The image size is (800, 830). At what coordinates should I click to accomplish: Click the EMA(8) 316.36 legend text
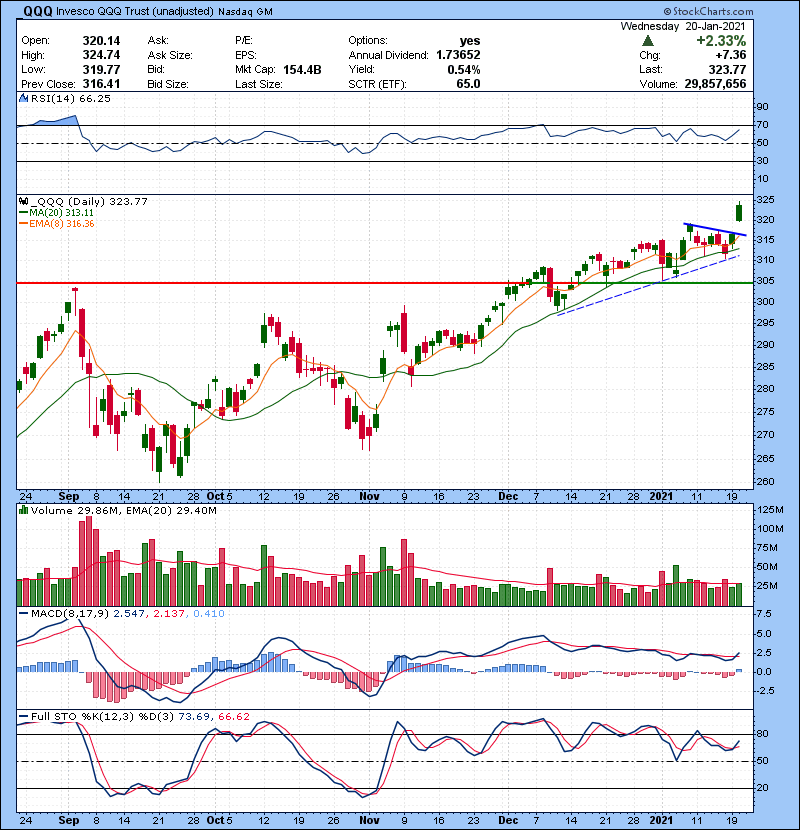click(62, 224)
